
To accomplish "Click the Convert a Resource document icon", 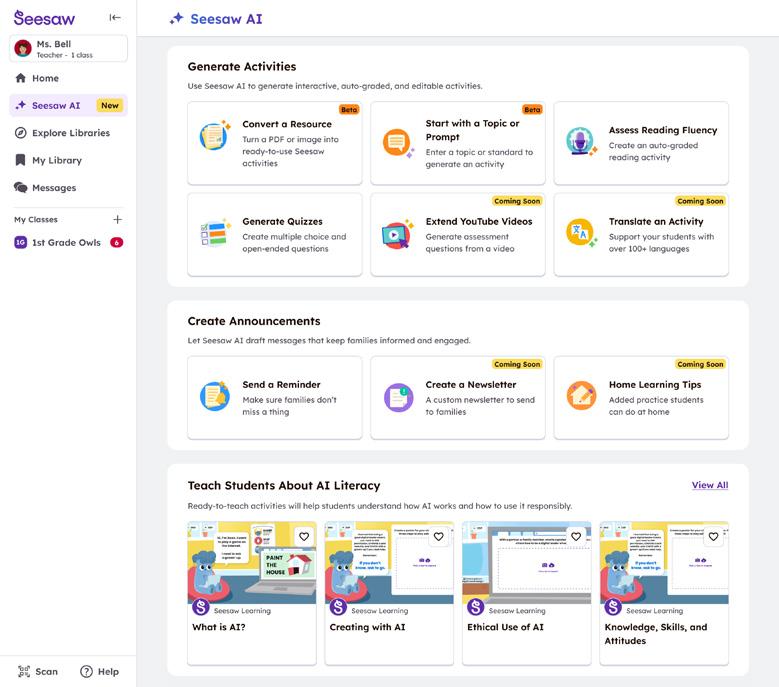I will coord(215,136).
